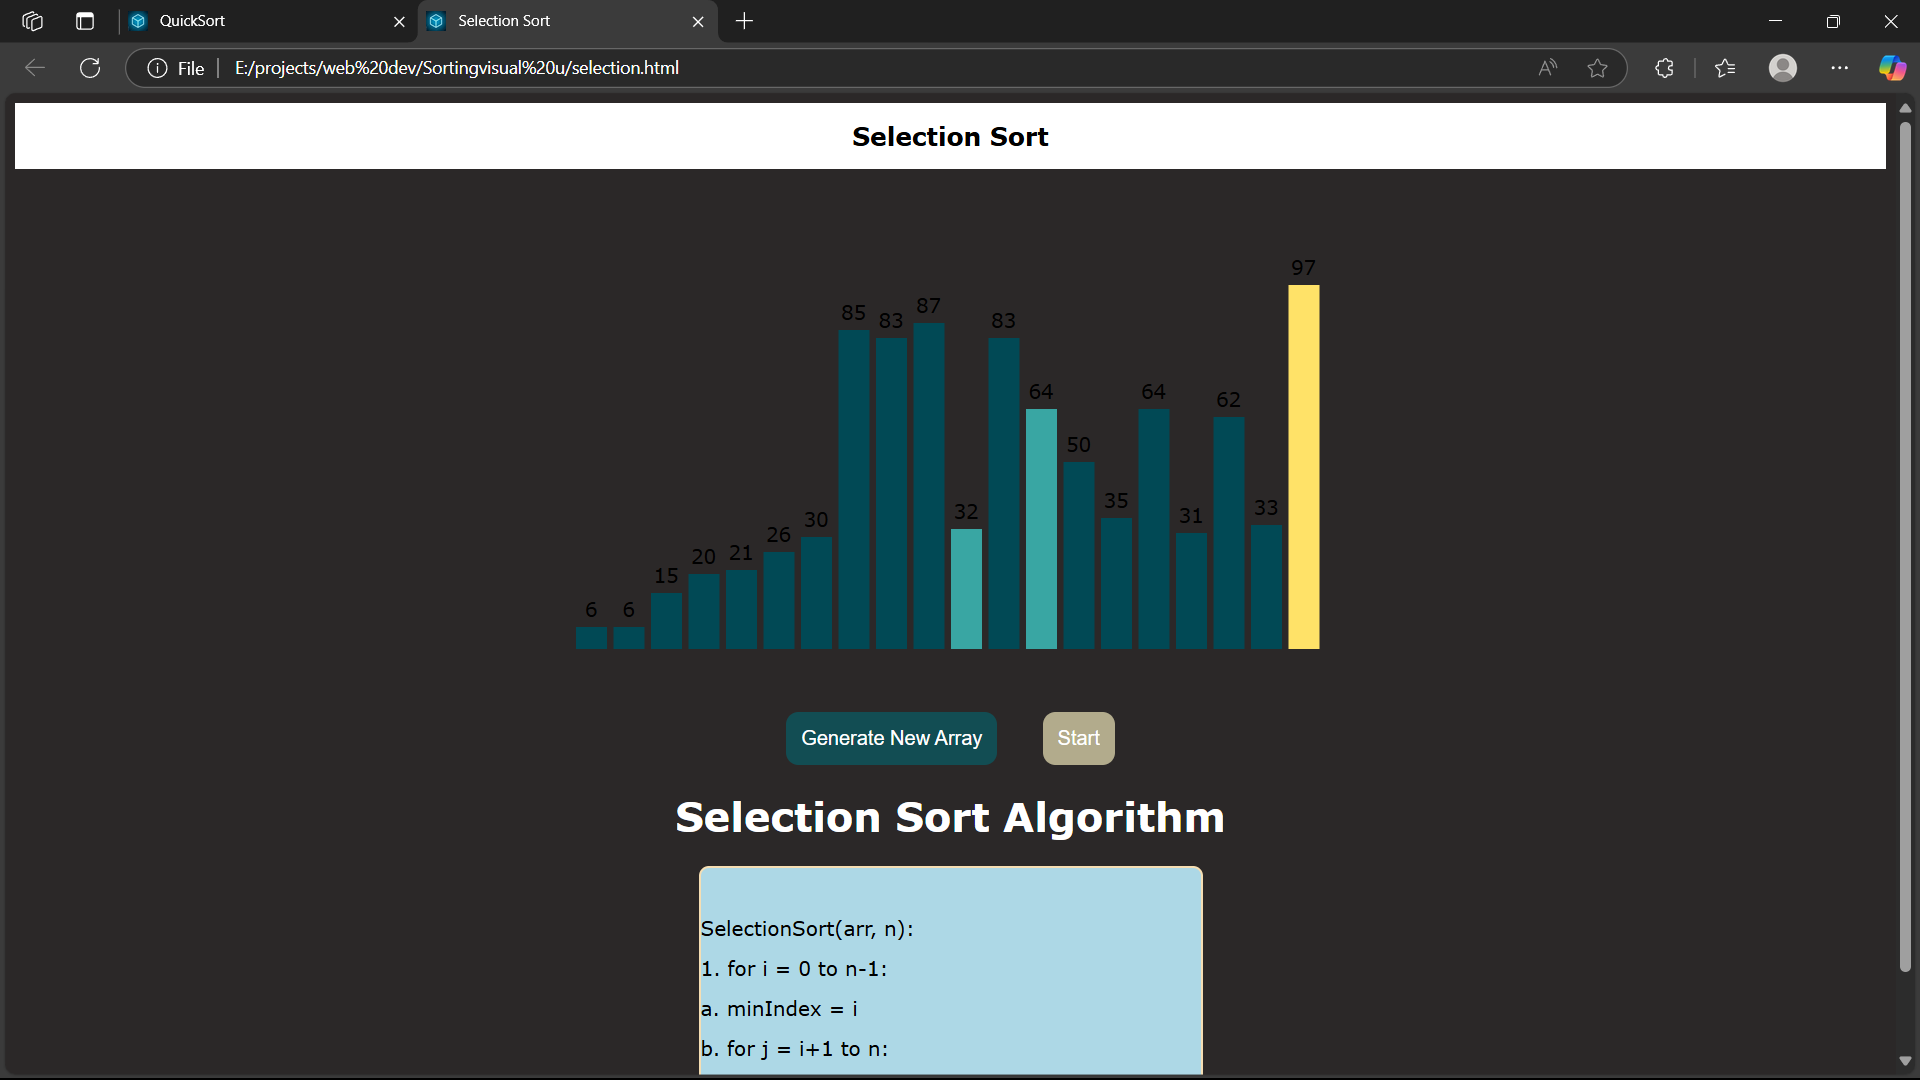Click the browser refresh icon
Screen dimensions: 1920x1080
tap(90, 68)
